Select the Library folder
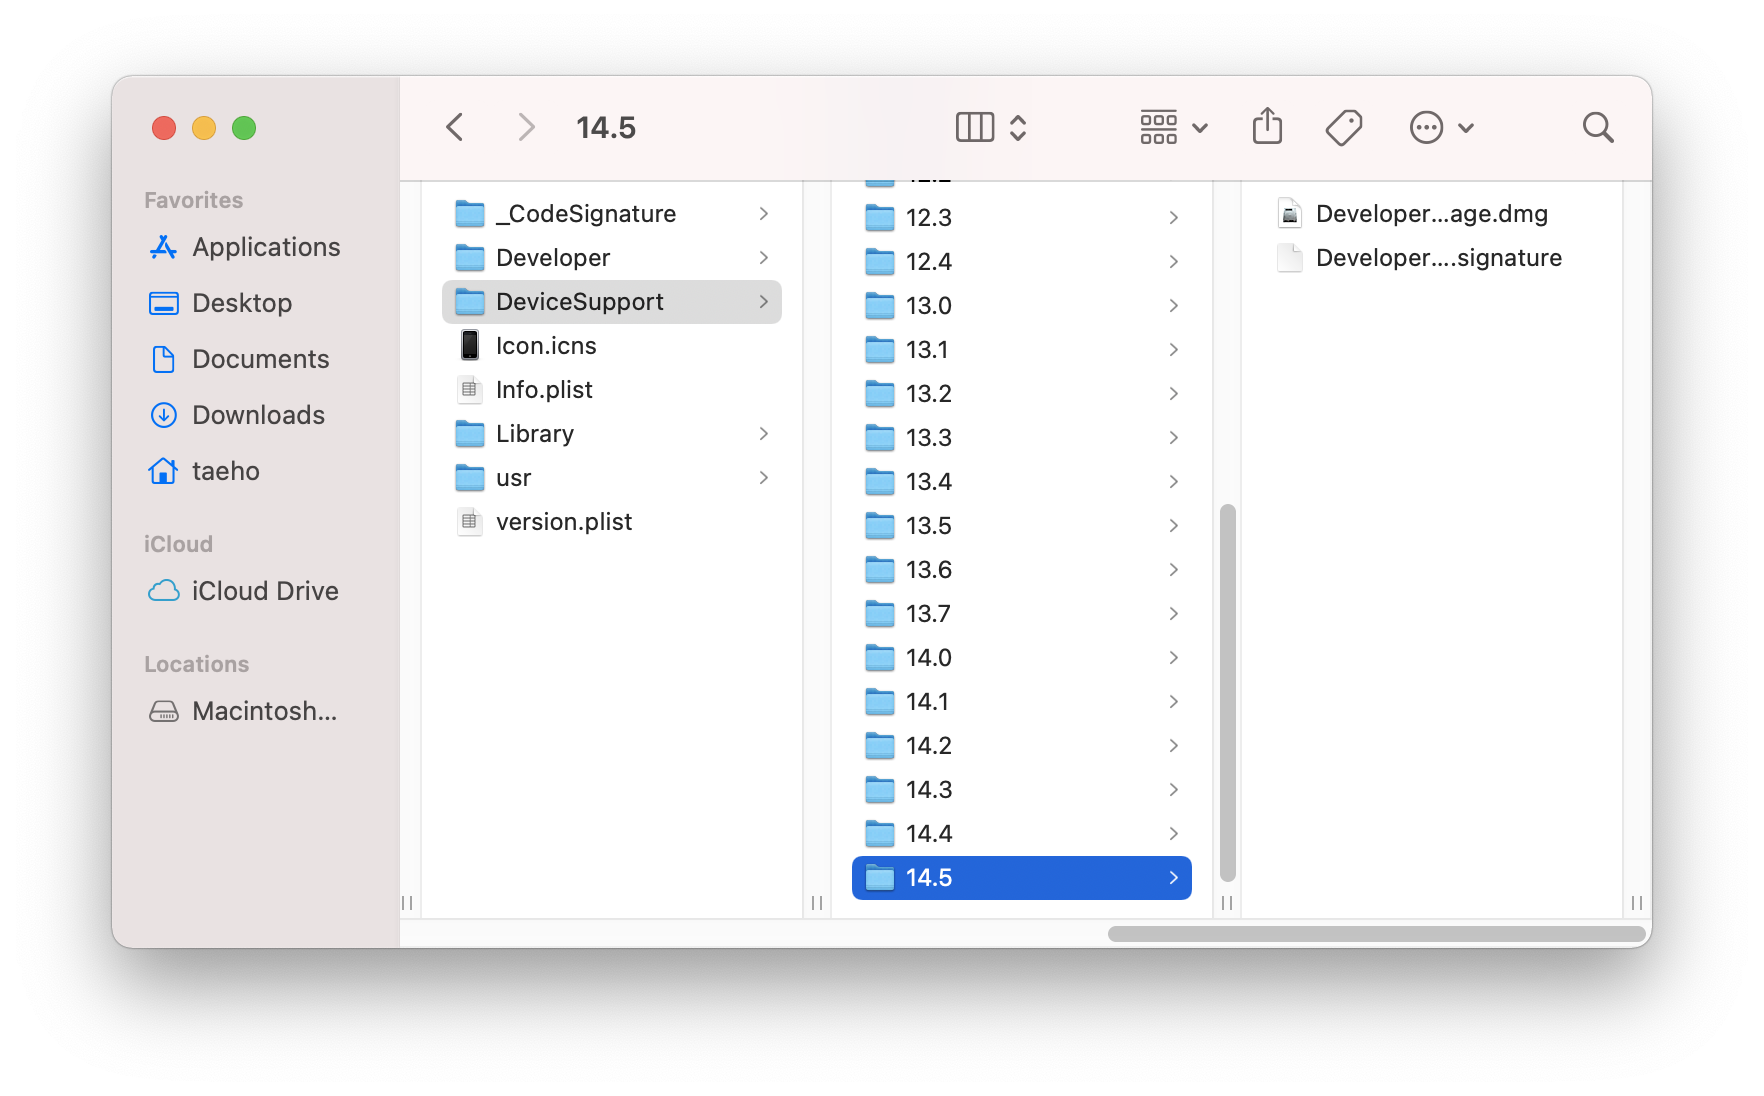 pyautogui.click(x=612, y=434)
